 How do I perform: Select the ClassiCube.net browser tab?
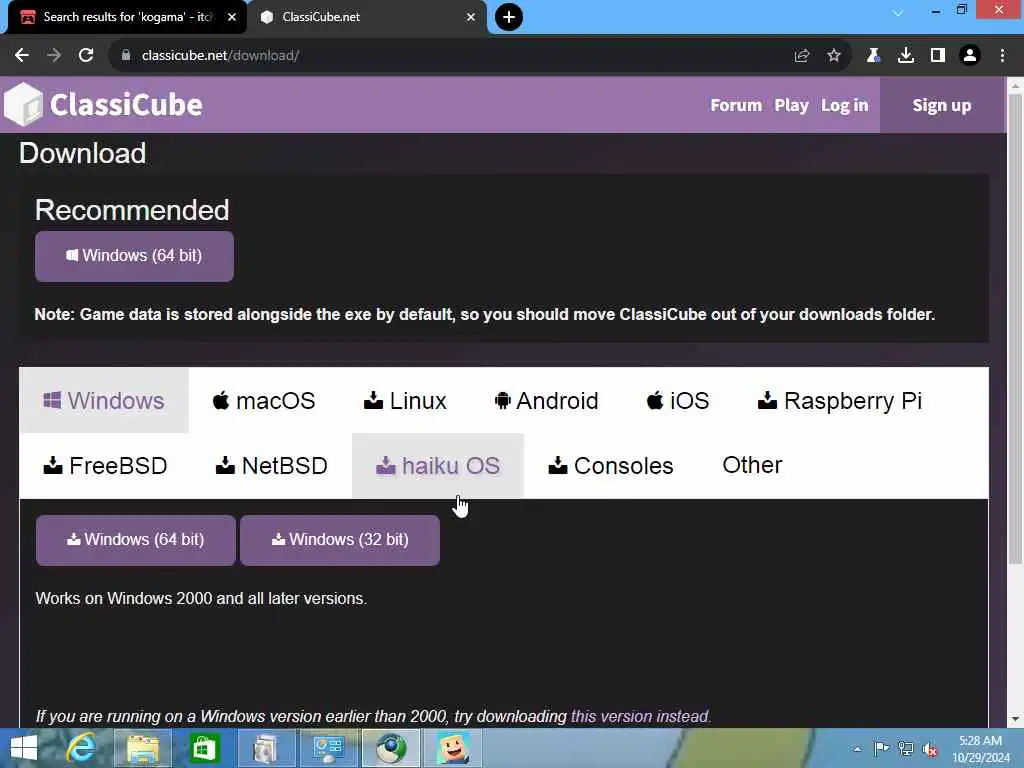pyautogui.click(x=368, y=17)
